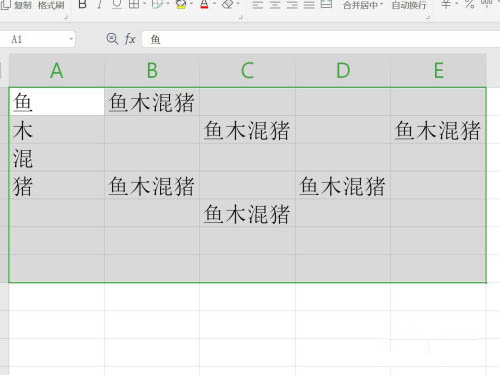Align cell text to the left
500x375 pixels.
pos(257,5)
